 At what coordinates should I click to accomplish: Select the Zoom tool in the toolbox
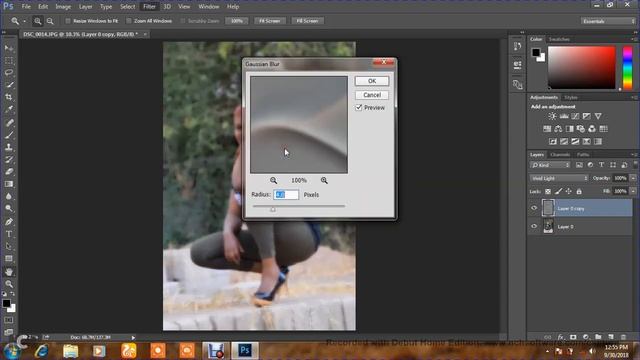(9, 284)
